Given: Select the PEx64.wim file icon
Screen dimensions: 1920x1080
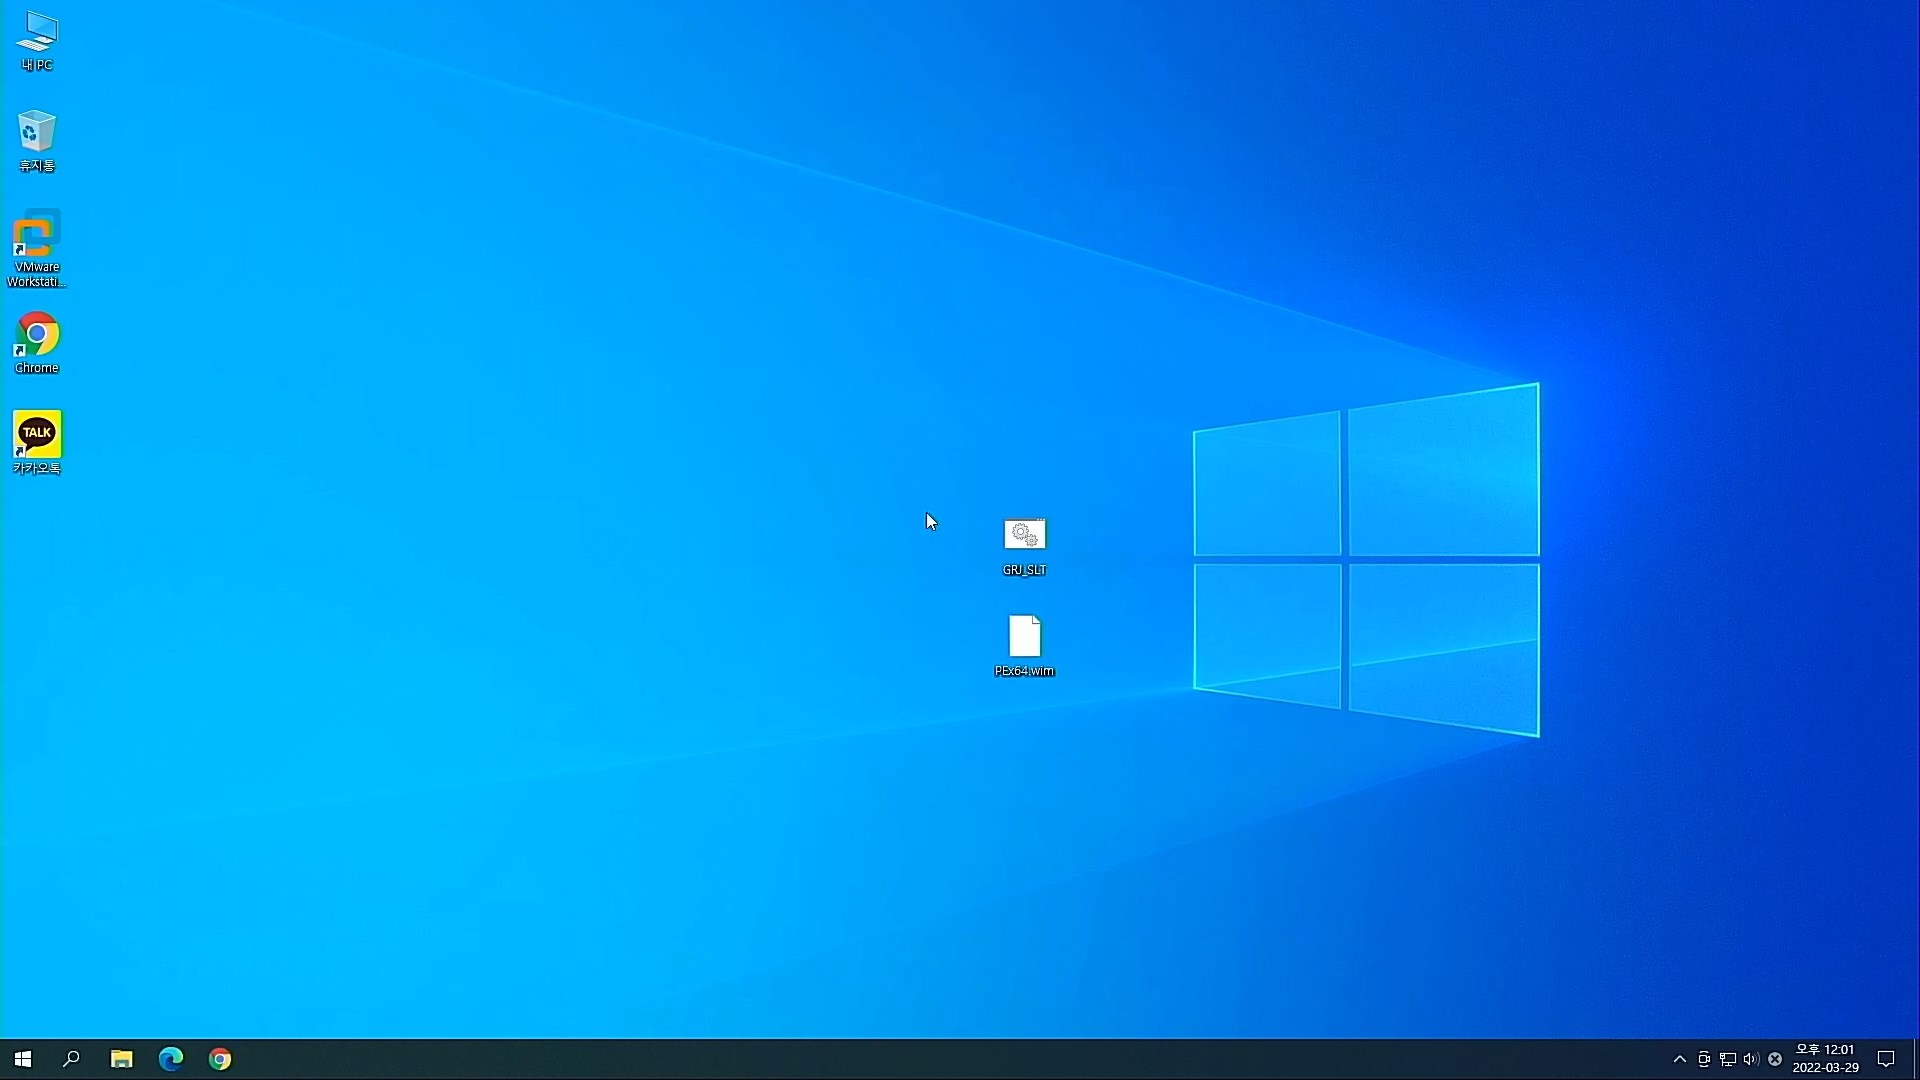Looking at the screenshot, I should click(x=1025, y=646).
